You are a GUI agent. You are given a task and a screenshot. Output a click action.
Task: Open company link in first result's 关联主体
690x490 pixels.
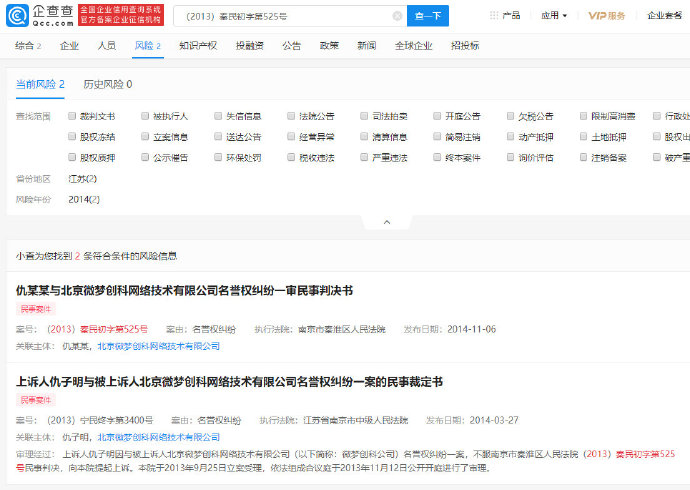158,347
